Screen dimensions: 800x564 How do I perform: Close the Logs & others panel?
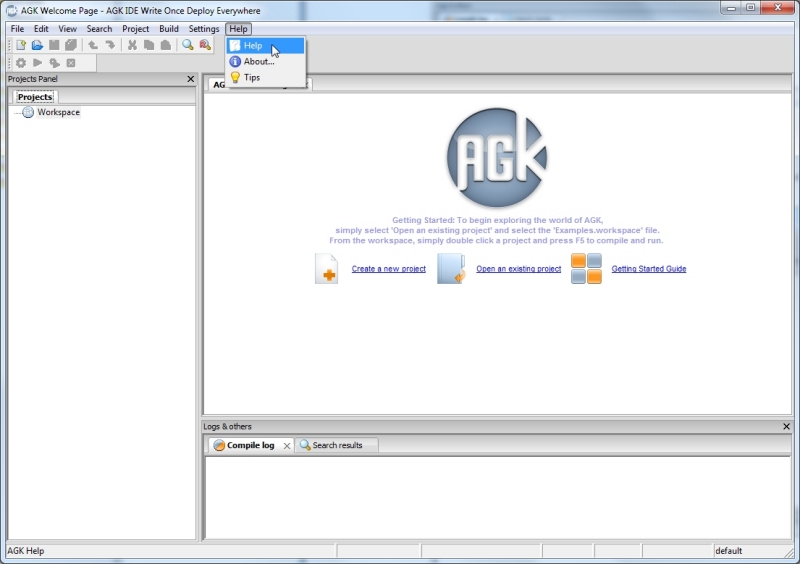[x=786, y=426]
